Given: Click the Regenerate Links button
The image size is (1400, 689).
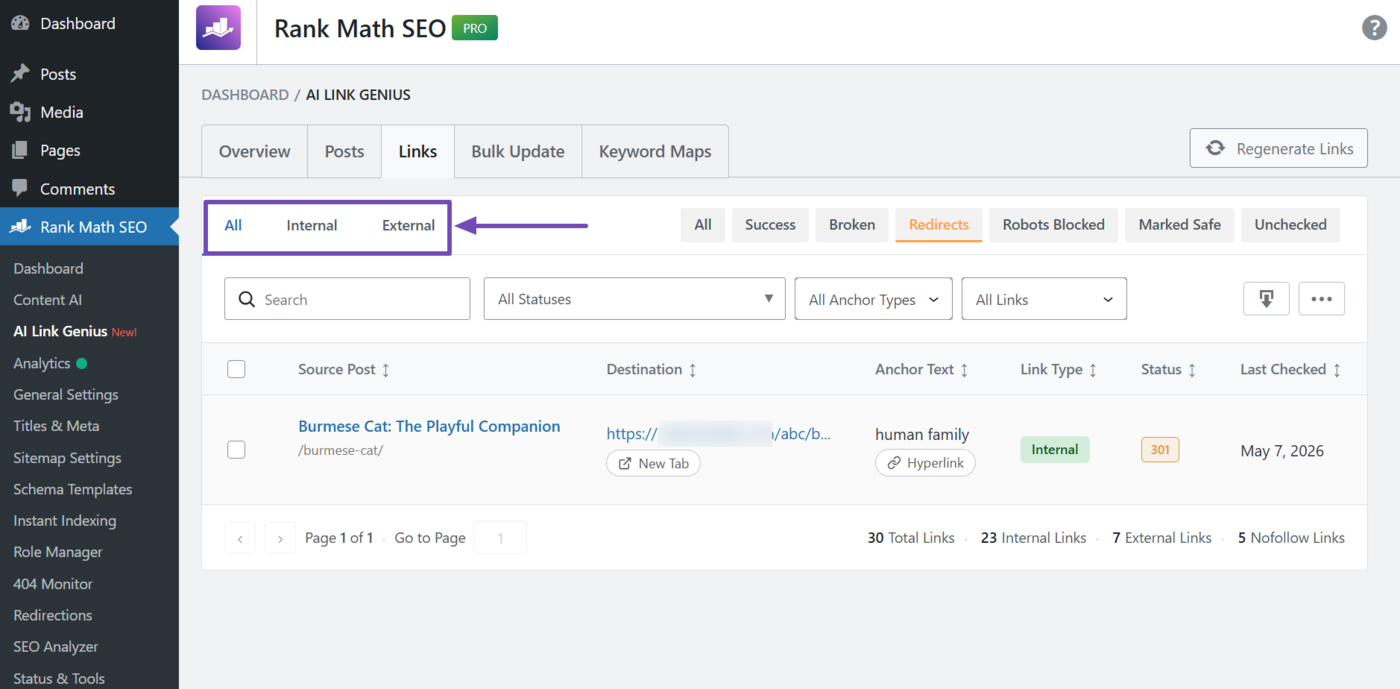Looking at the screenshot, I should (x=1279, y=148).
